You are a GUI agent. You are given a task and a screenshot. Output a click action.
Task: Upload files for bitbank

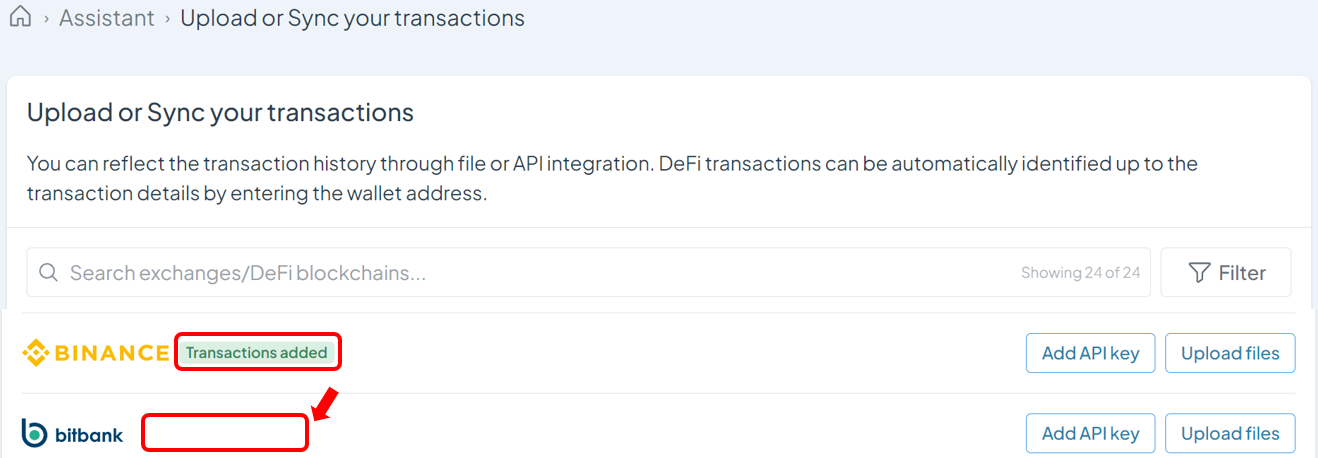[1230, 433]
